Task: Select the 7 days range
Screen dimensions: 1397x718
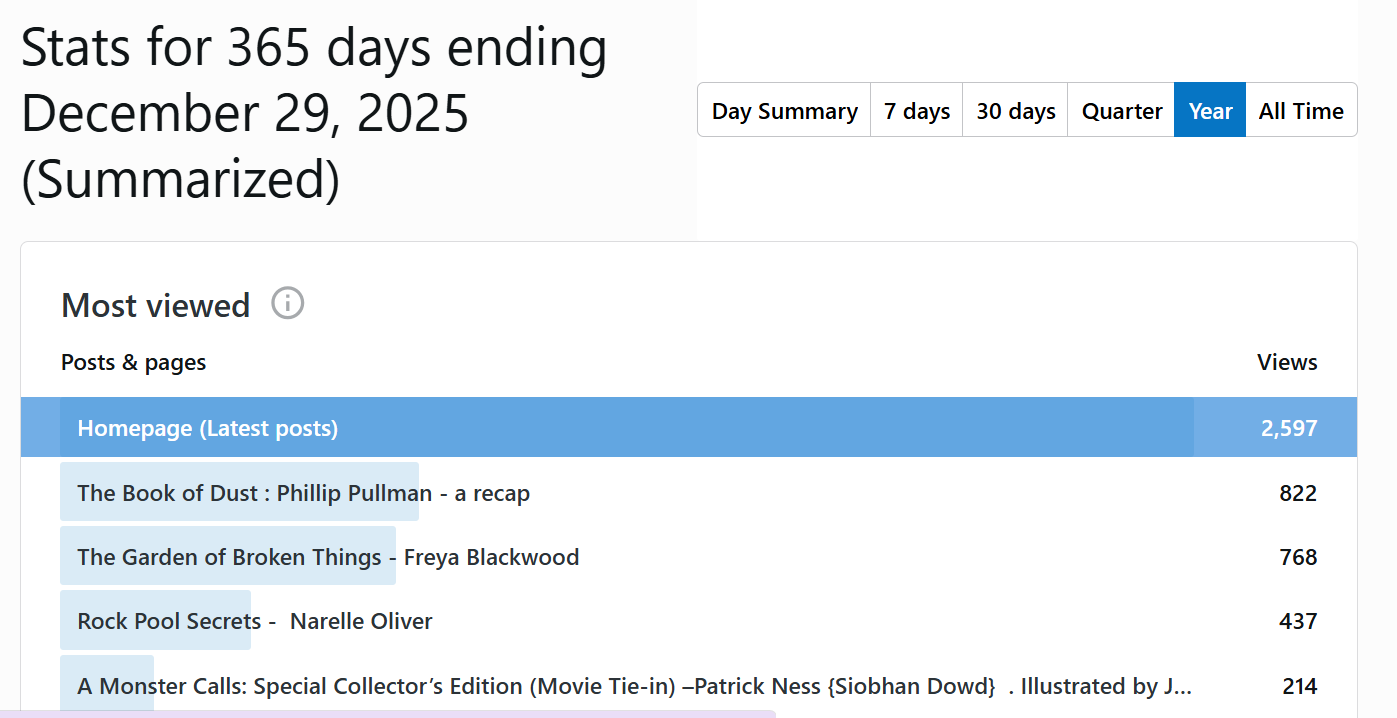Action: pos(916,111)
